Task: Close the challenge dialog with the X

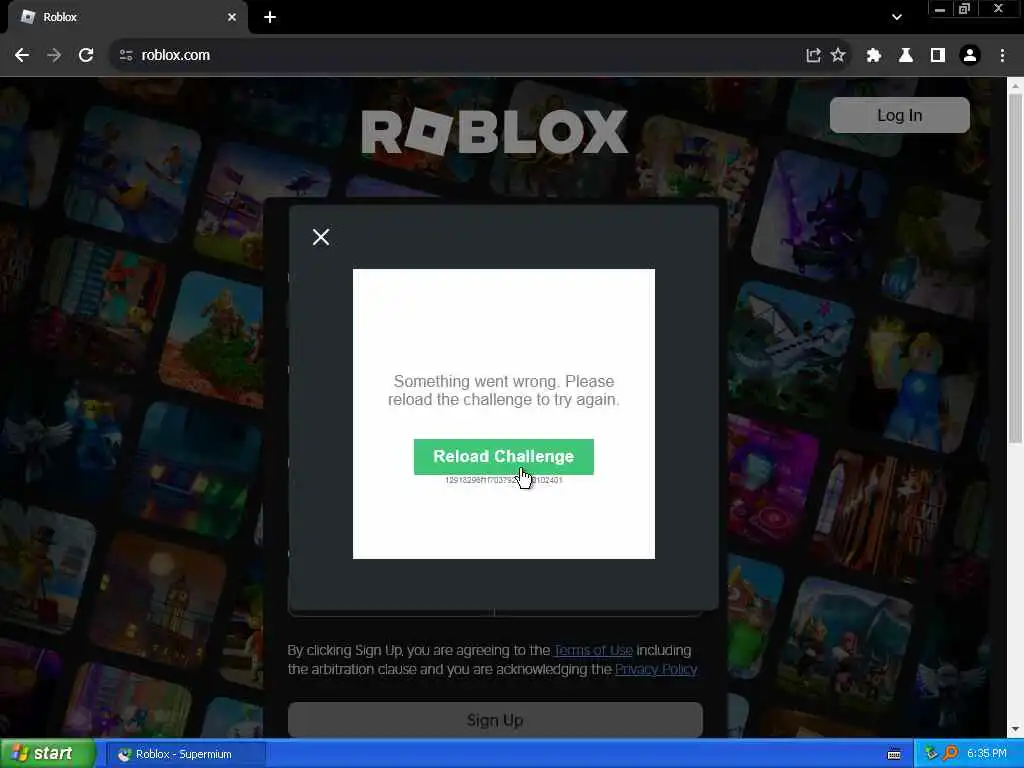Action: pyautogui.click(x=321, y=237)
